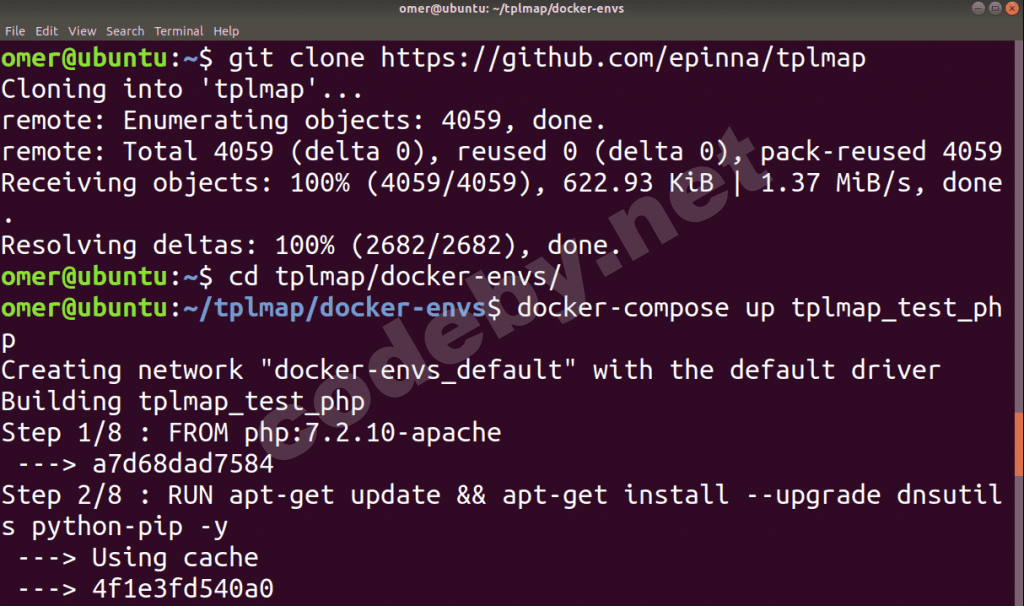Click the window title omer@ubuntu: ~/tplmap/docker-envs

tap(512, 10)
